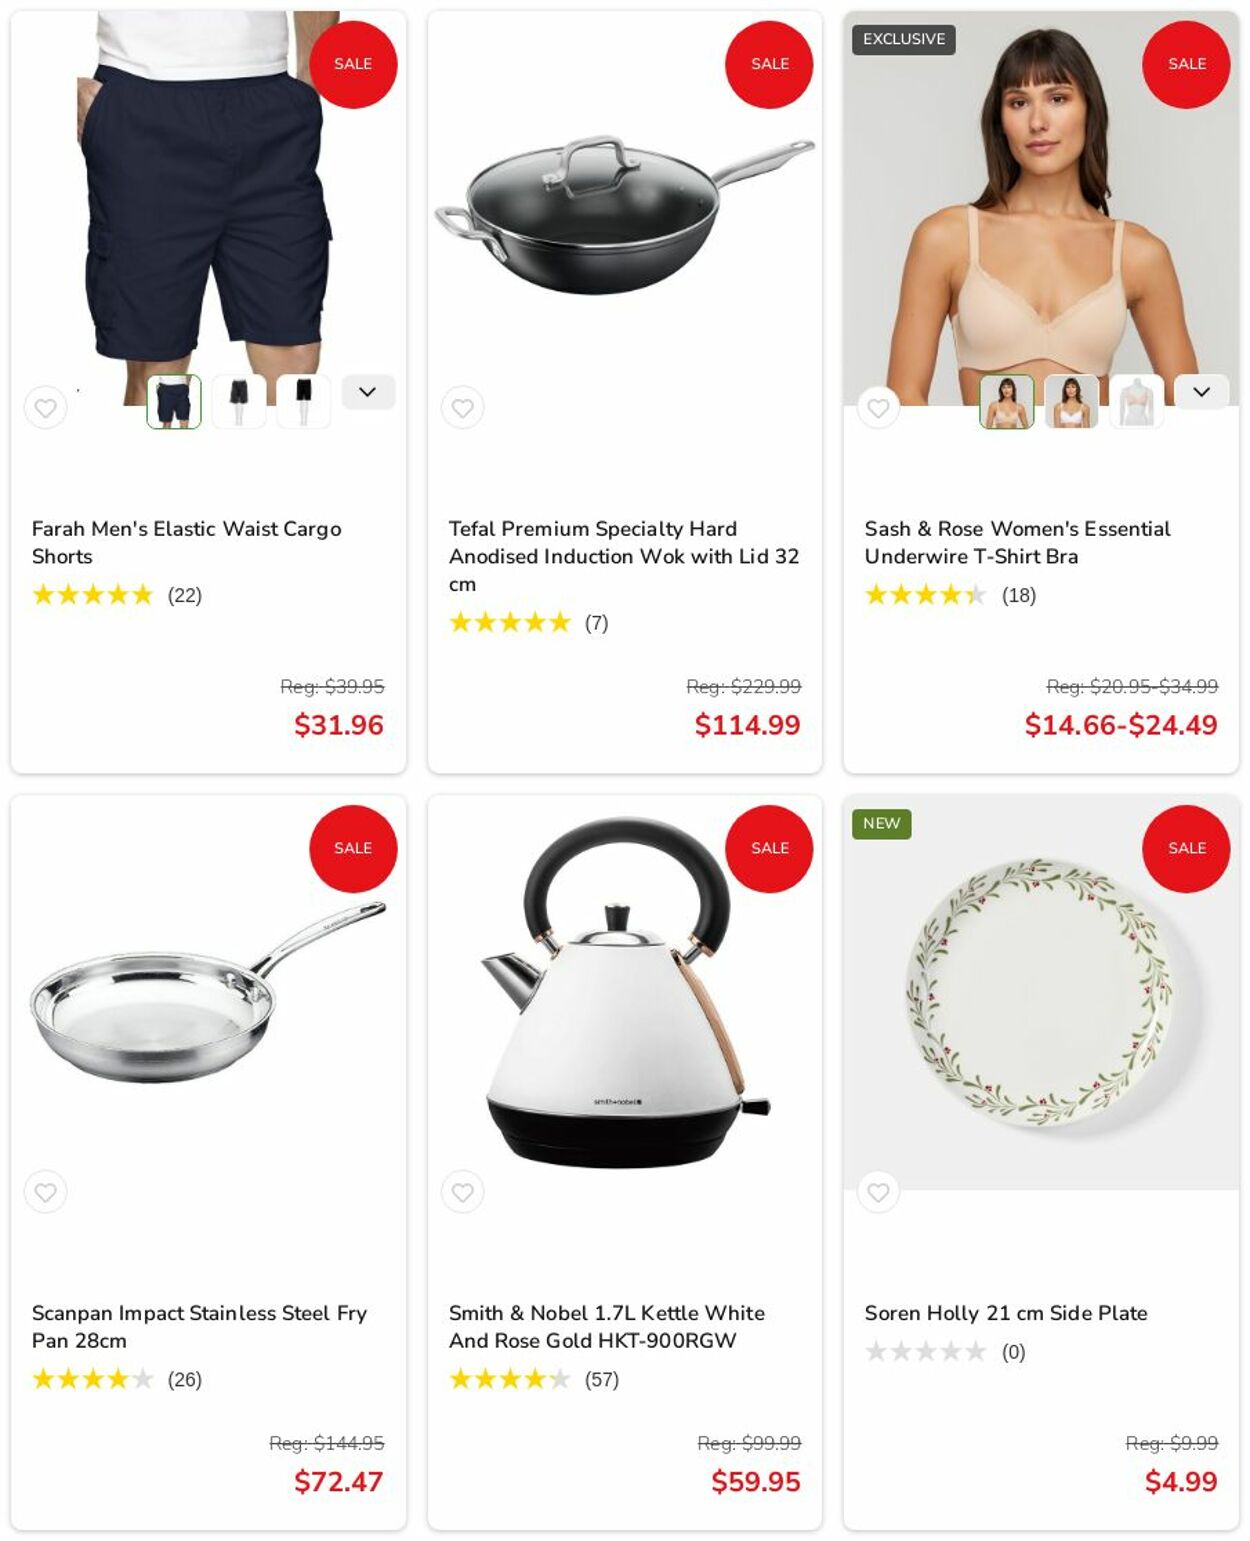Choose the black cargo shorts variant thumbnail
Screen dimensions: 1250x1541
click(x=303, y=402)
